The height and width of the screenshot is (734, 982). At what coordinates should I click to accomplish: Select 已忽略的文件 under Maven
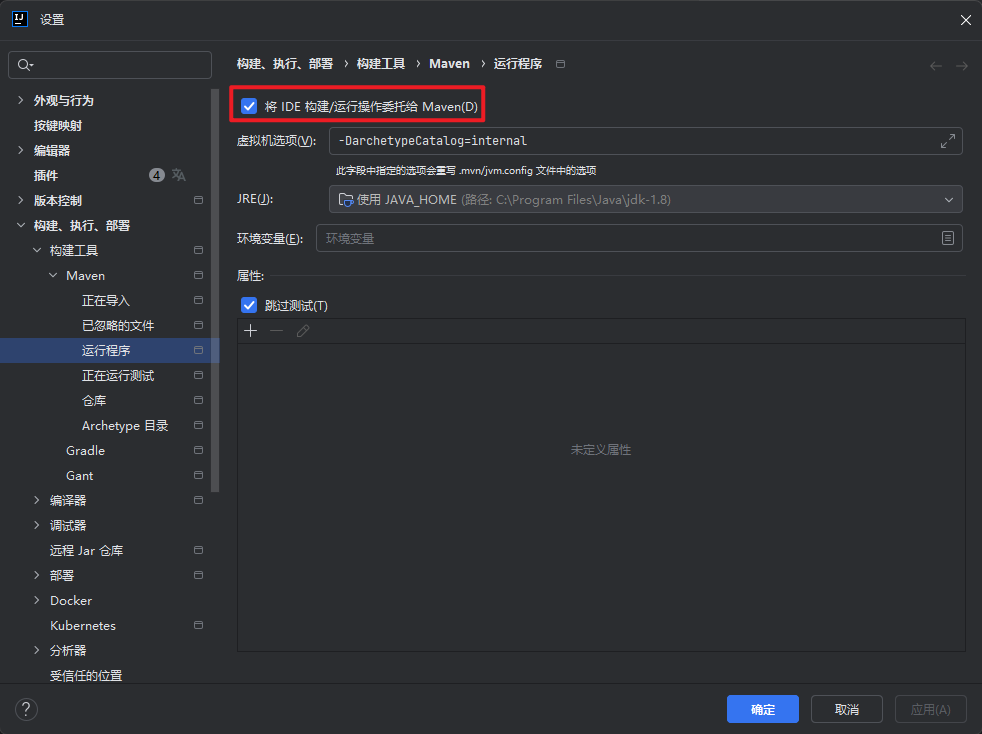(118, 326)
